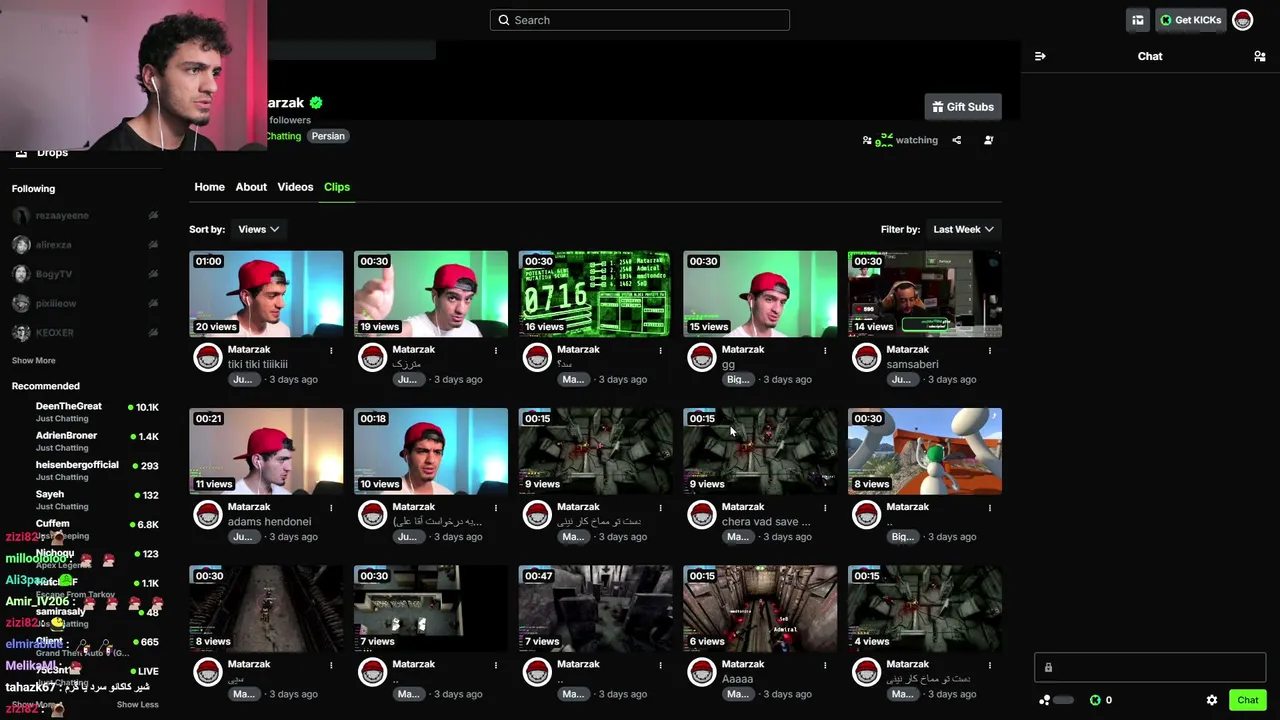This screenshot has height=720, width=1280.
Task: Open the Filter by Last Week dropdown
Action: pyautogui.click(x=963, y=229)
